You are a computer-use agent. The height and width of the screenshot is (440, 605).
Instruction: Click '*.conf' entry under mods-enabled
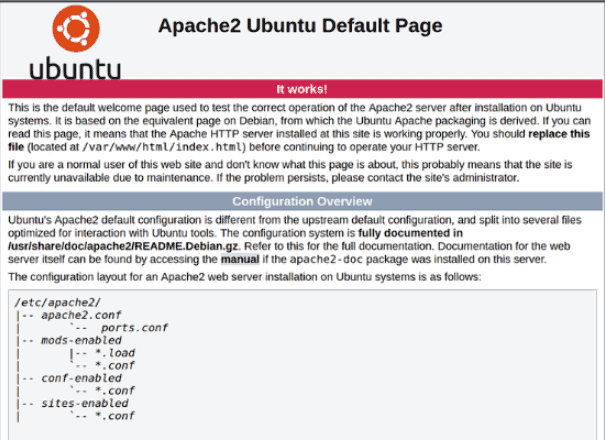(x=115, y=365)
